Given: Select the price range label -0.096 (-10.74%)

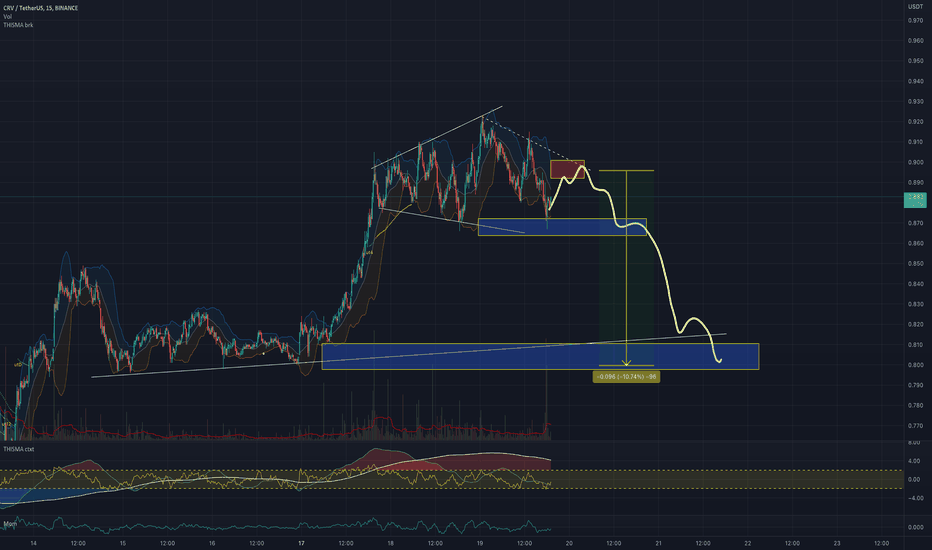Looking at the screenshot, I should point(626,377).
